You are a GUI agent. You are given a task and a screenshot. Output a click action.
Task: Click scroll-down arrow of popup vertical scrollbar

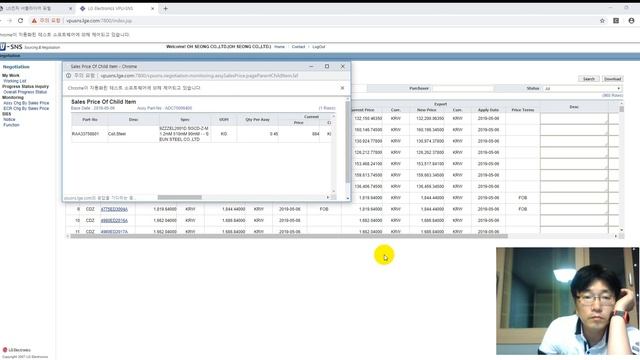(x=348, y=198)
